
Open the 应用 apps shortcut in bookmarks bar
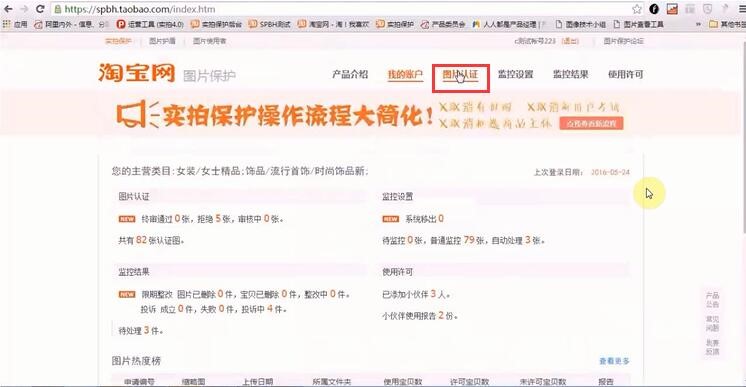[x=15, y=24]
